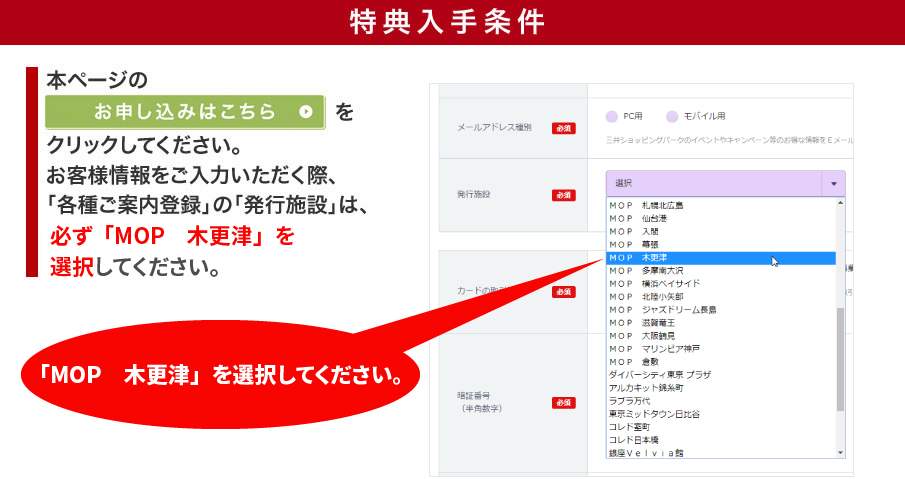
Task: Choose ダイバーシティ東京 プラザ entry
Action: (x=659, y=375)
